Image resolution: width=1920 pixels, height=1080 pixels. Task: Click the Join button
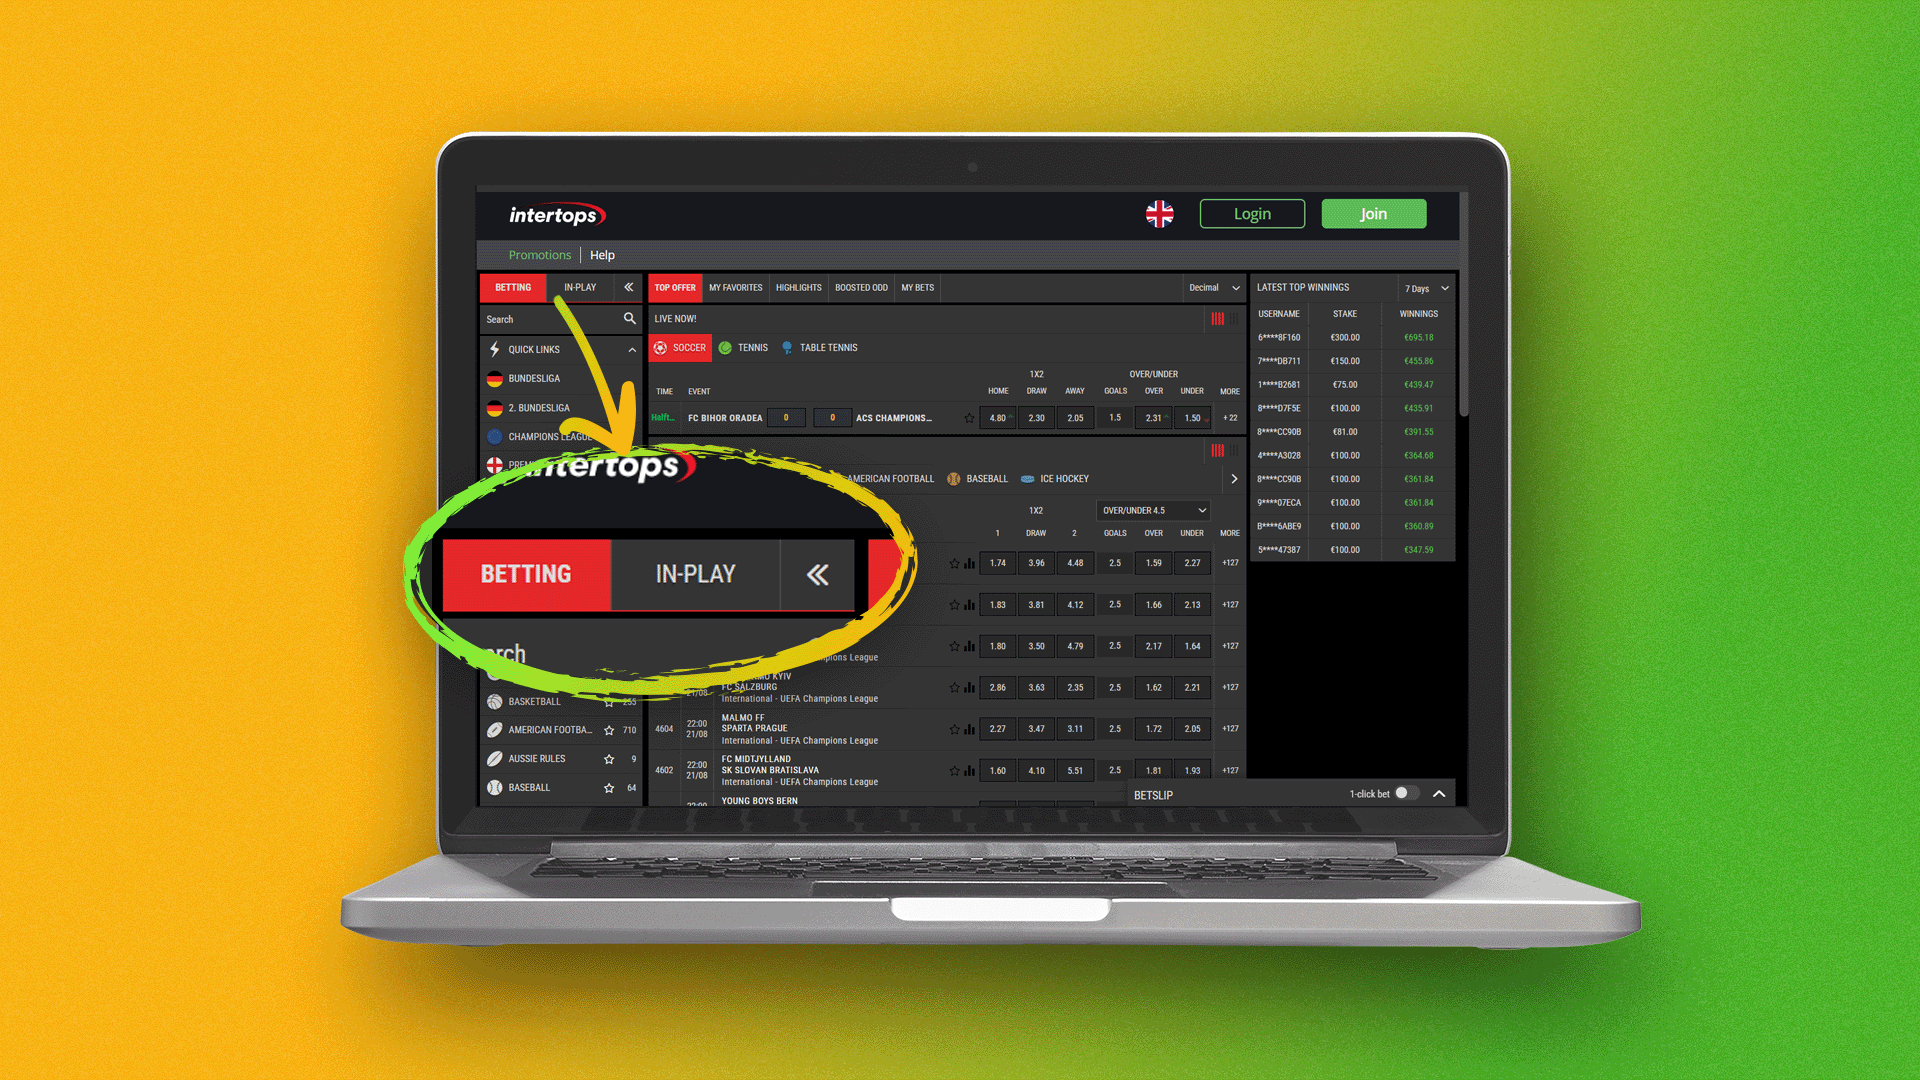click(1374, 212)
